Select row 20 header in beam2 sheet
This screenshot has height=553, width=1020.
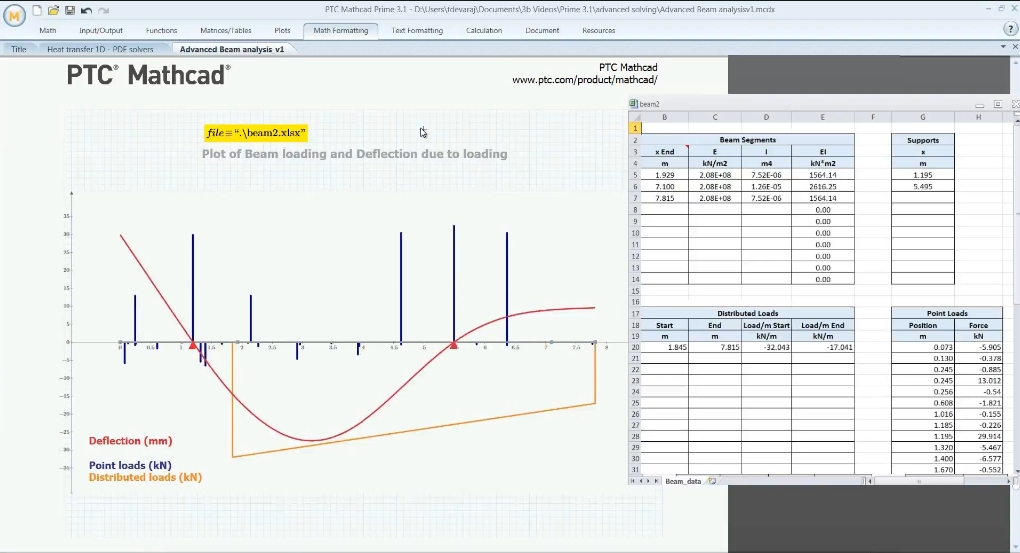click(x=635, y=347)
